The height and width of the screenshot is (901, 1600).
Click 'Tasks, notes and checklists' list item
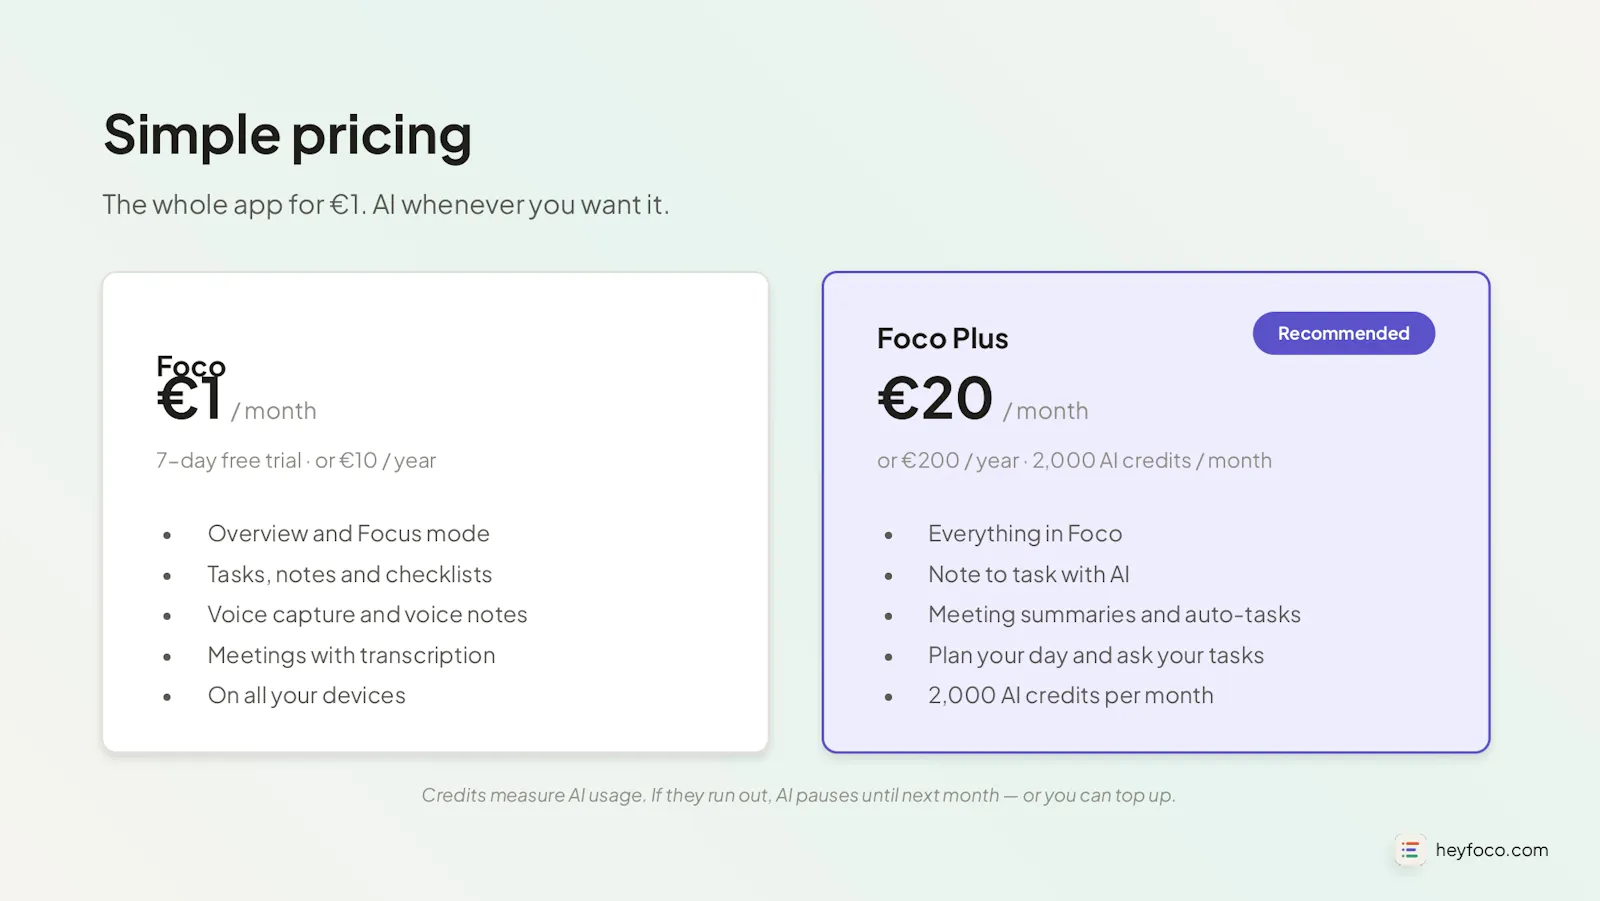(350, 574)
